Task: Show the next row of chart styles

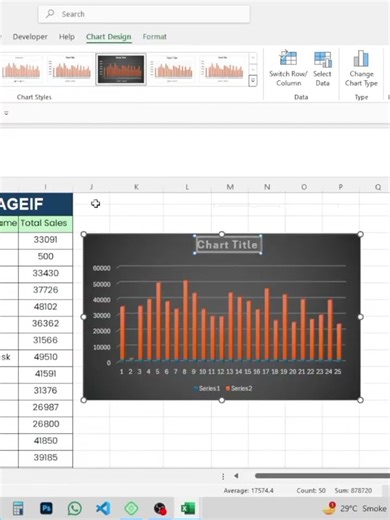Action: 253,69
